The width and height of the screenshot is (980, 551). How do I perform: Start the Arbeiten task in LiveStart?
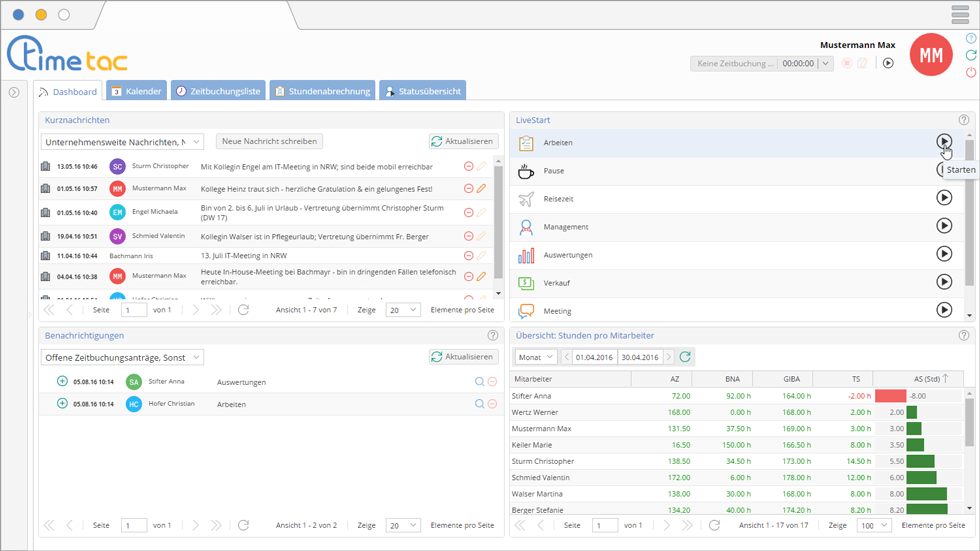pos(943,142)
